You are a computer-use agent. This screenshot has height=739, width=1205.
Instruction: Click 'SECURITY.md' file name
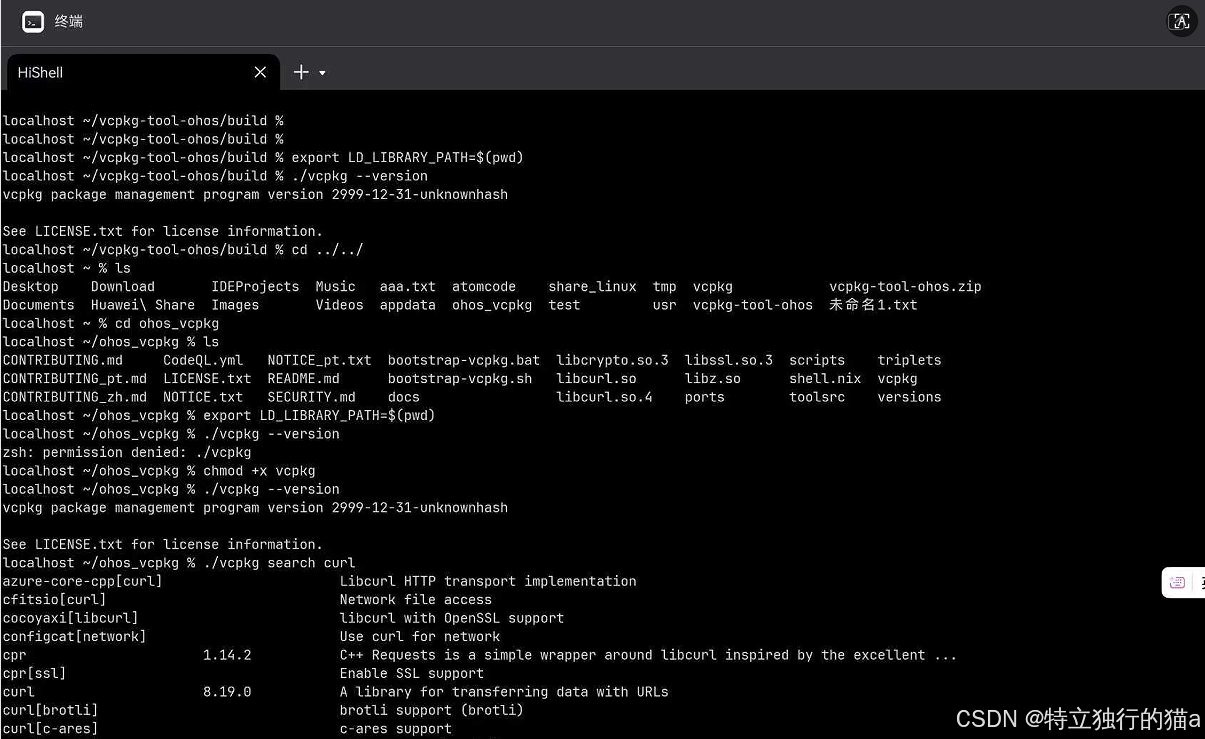[311, 397]
